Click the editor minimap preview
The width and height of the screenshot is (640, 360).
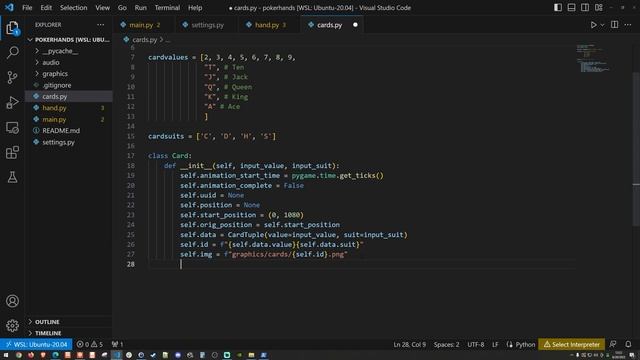592,58
